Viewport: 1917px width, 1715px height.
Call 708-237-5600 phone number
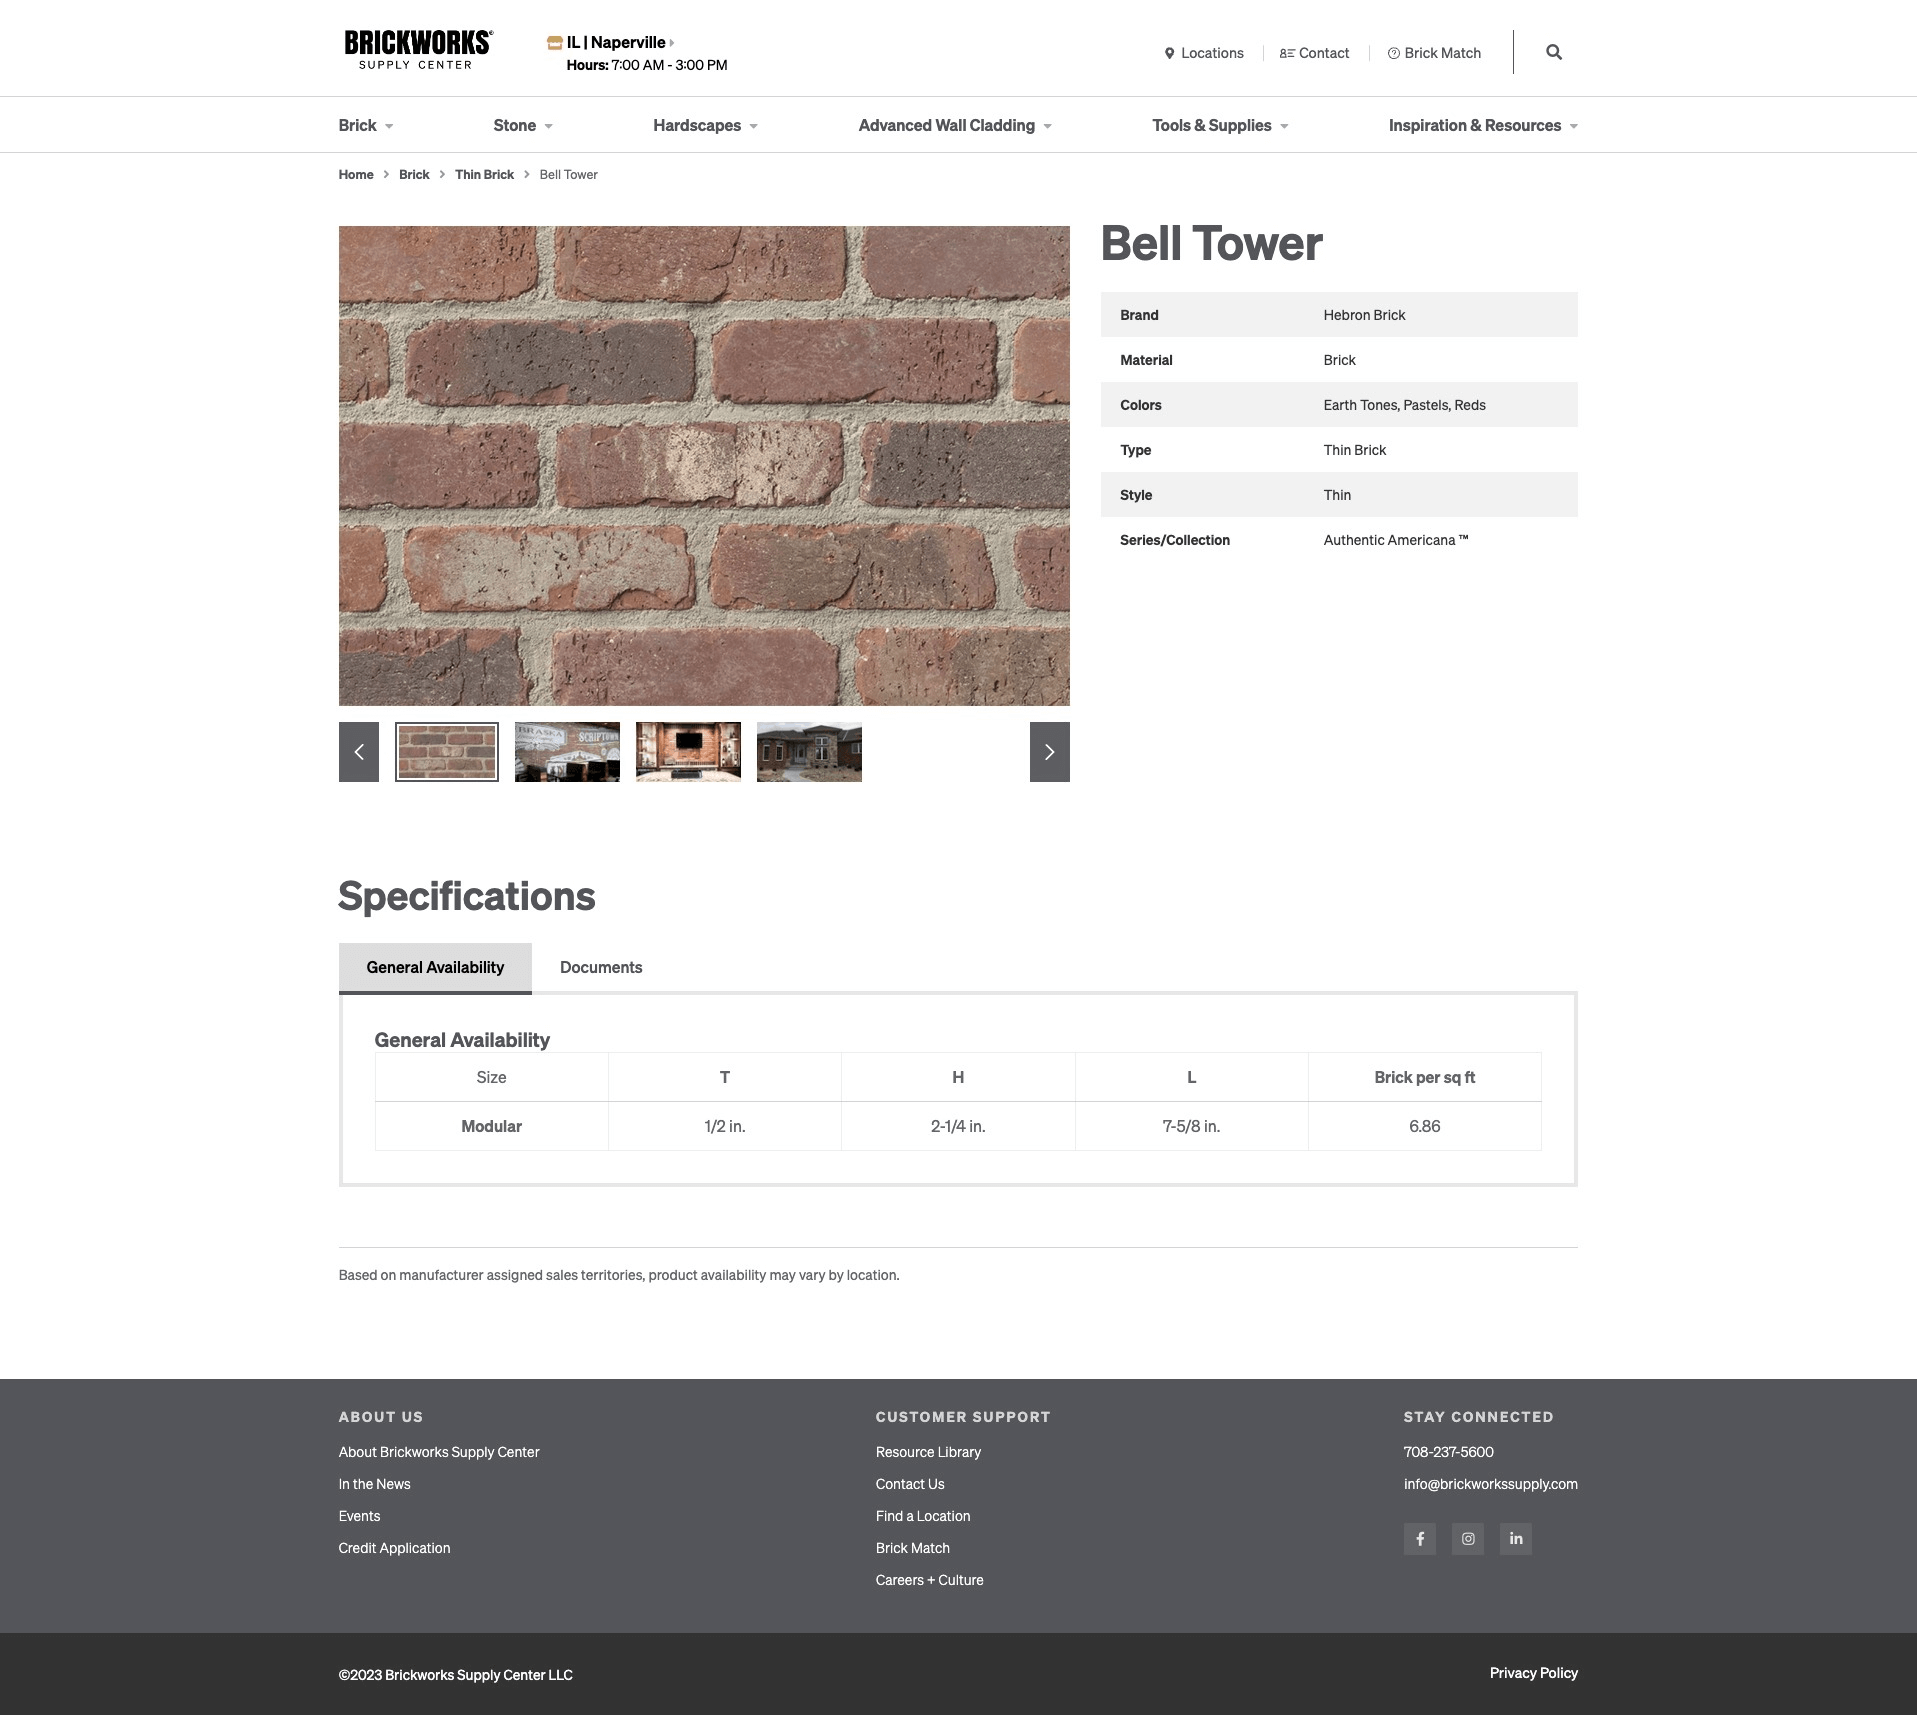pyautogui.click(x=1448, y=1452)
